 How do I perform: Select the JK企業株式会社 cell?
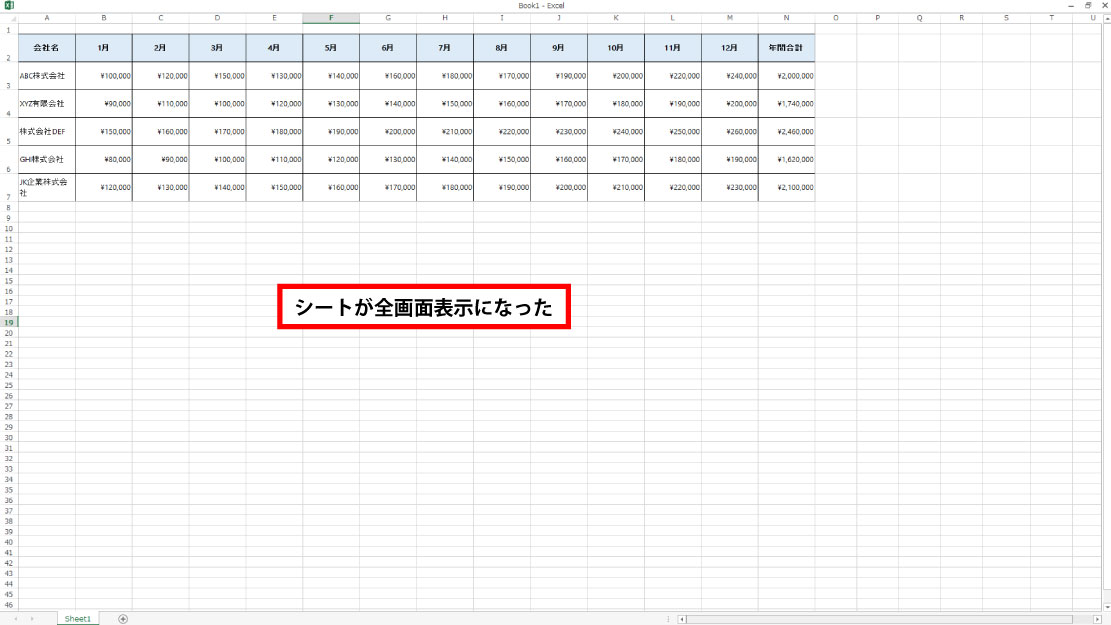pos(47,187)
